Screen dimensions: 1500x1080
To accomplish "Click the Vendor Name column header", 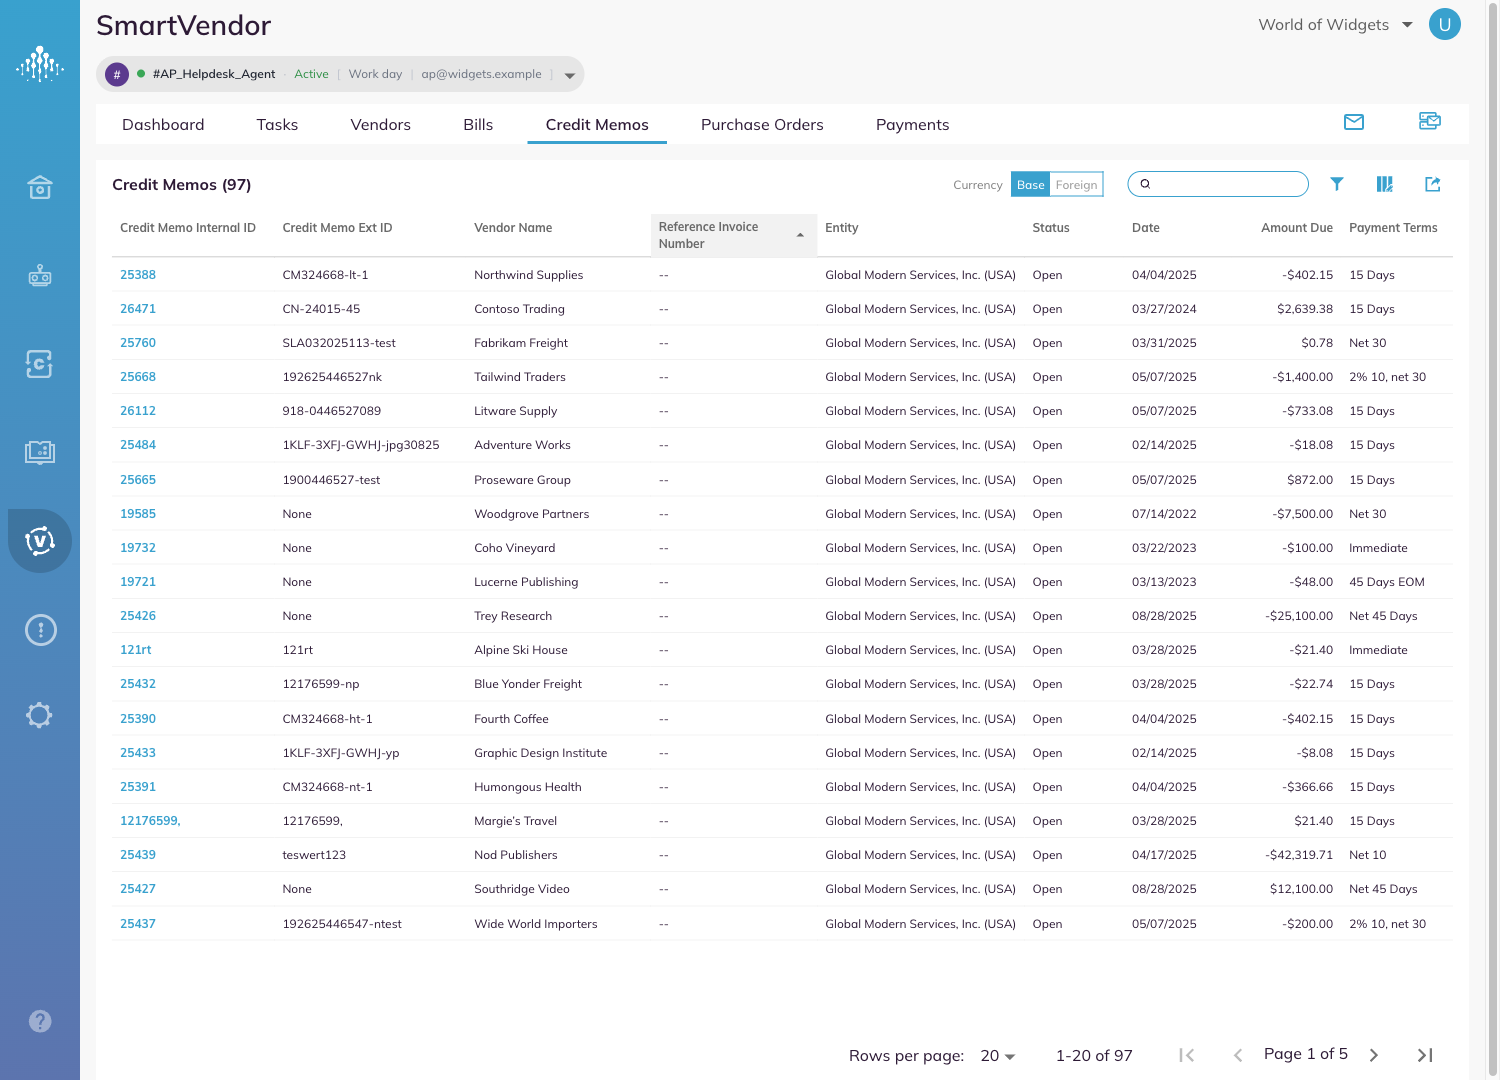I will point(513,228).
